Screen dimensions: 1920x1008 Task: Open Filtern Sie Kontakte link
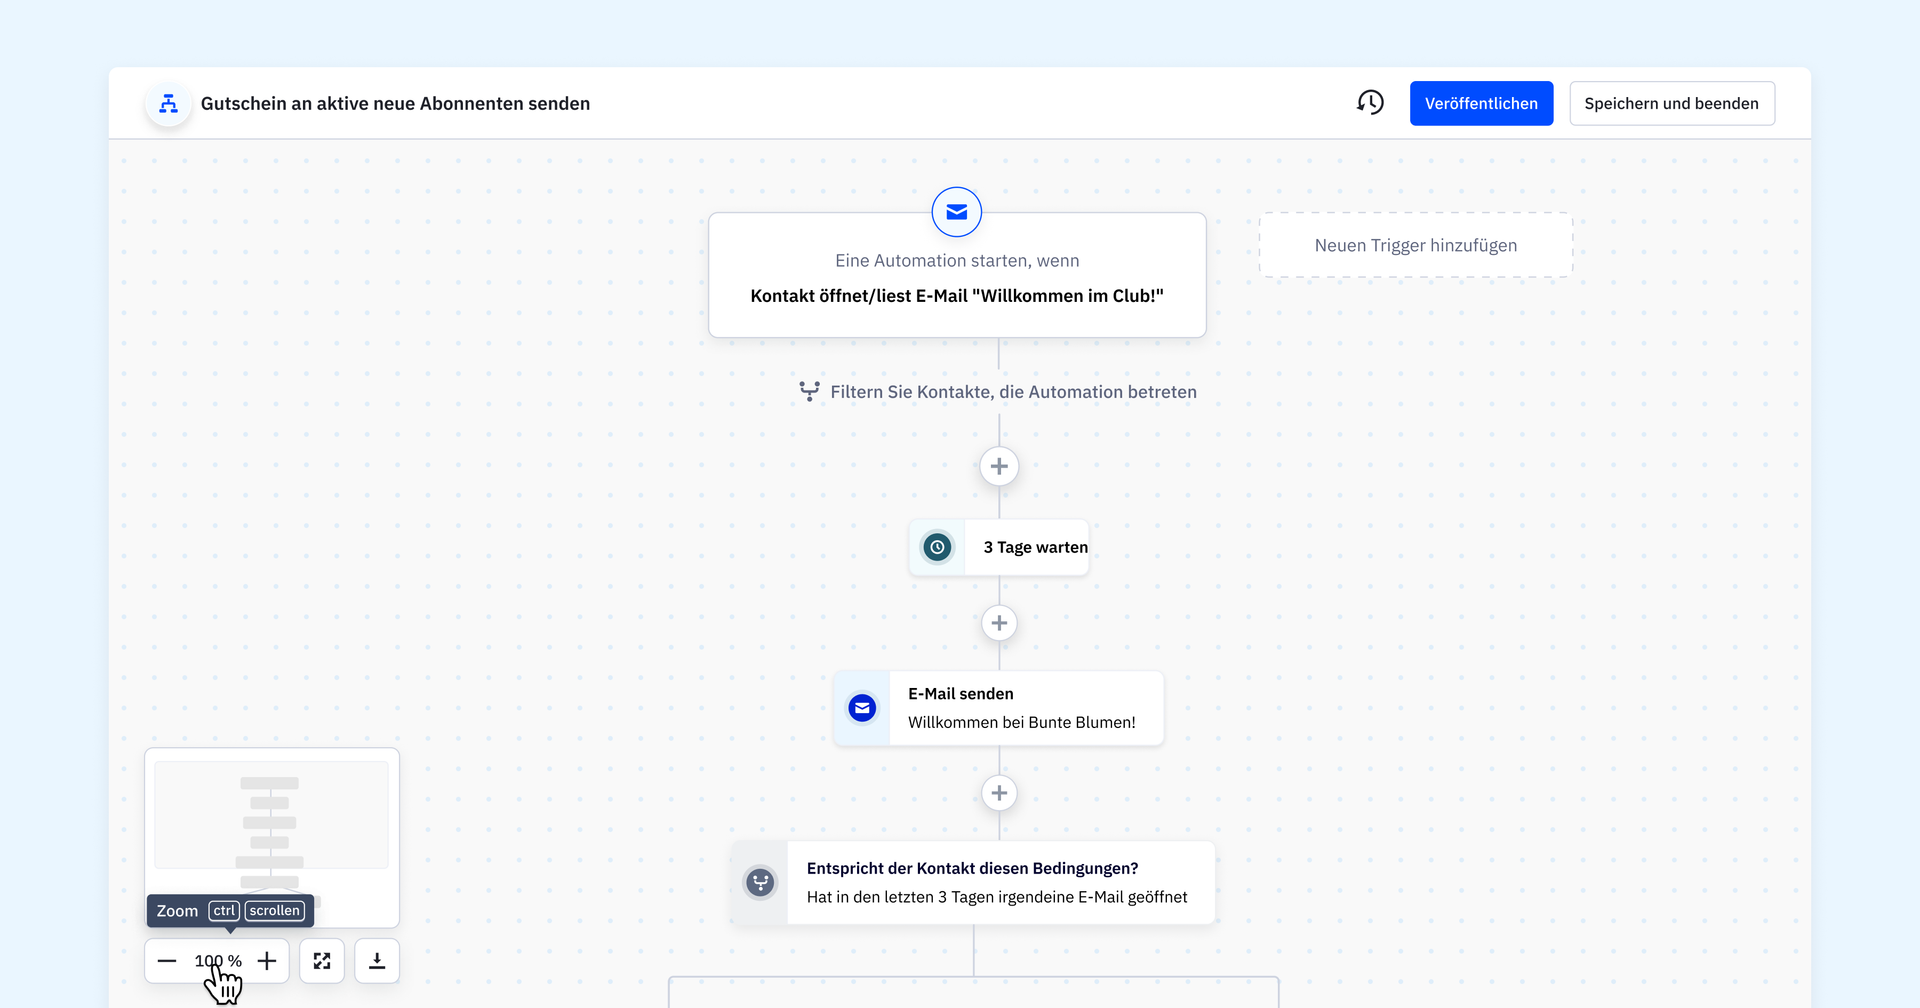tap(1012, 392)
